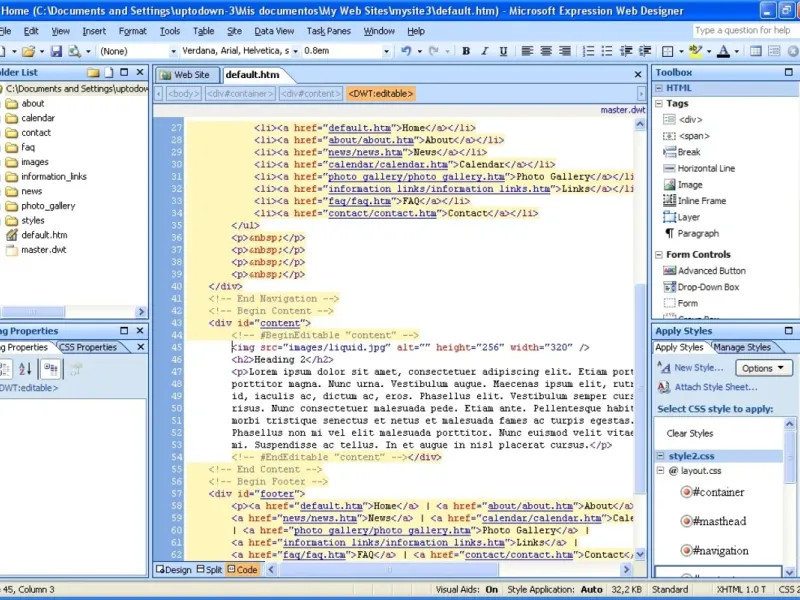This screenshot has width=800, height=600.
Task: Insert an Advanced Button form control
Action: tap(705, 271)
